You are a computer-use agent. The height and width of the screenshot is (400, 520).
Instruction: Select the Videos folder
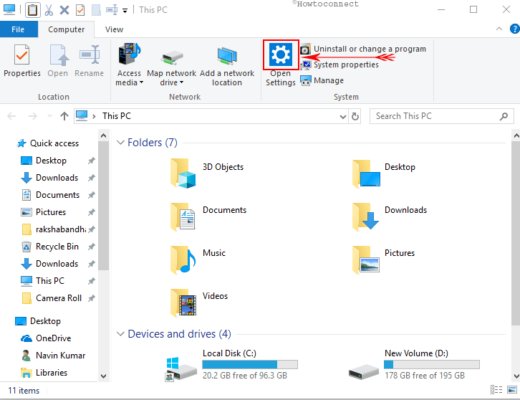[199, 302]
